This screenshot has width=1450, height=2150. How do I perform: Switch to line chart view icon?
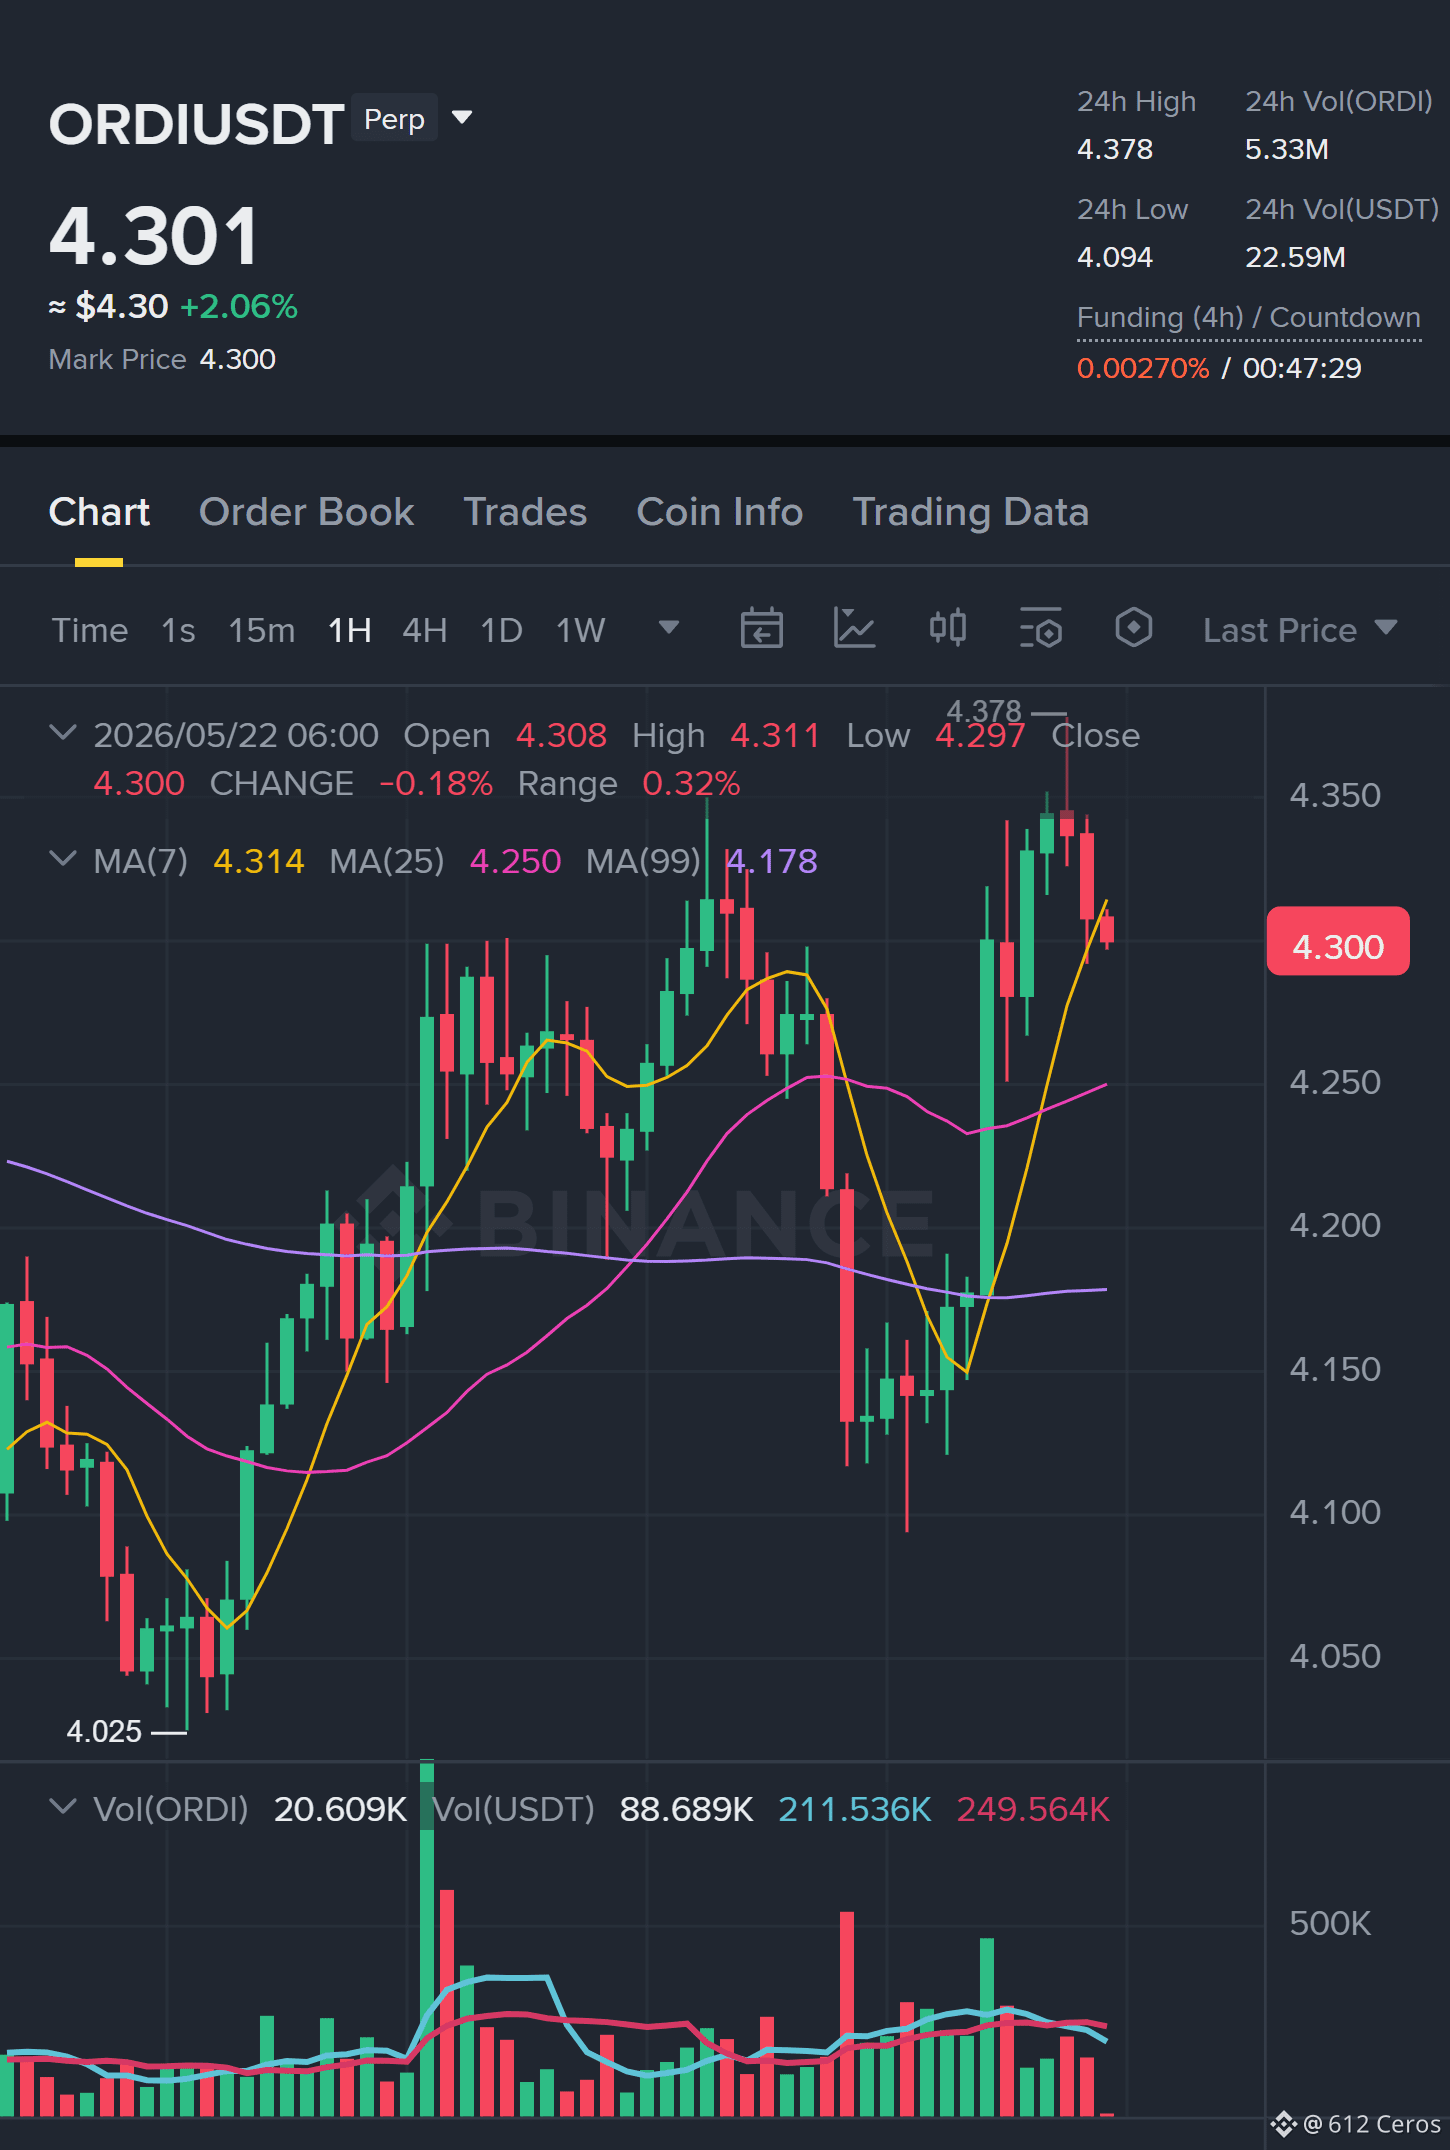pos(854,629)
